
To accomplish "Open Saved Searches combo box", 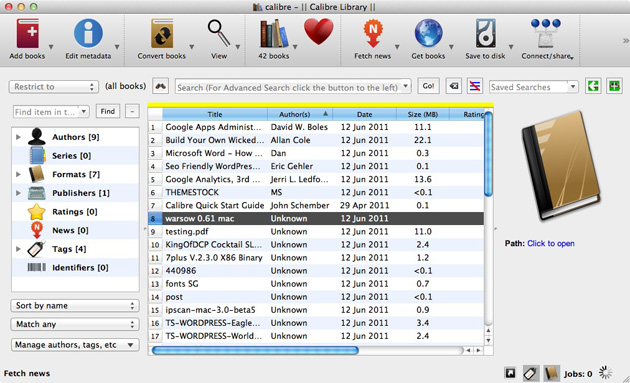I will point(533,87).
